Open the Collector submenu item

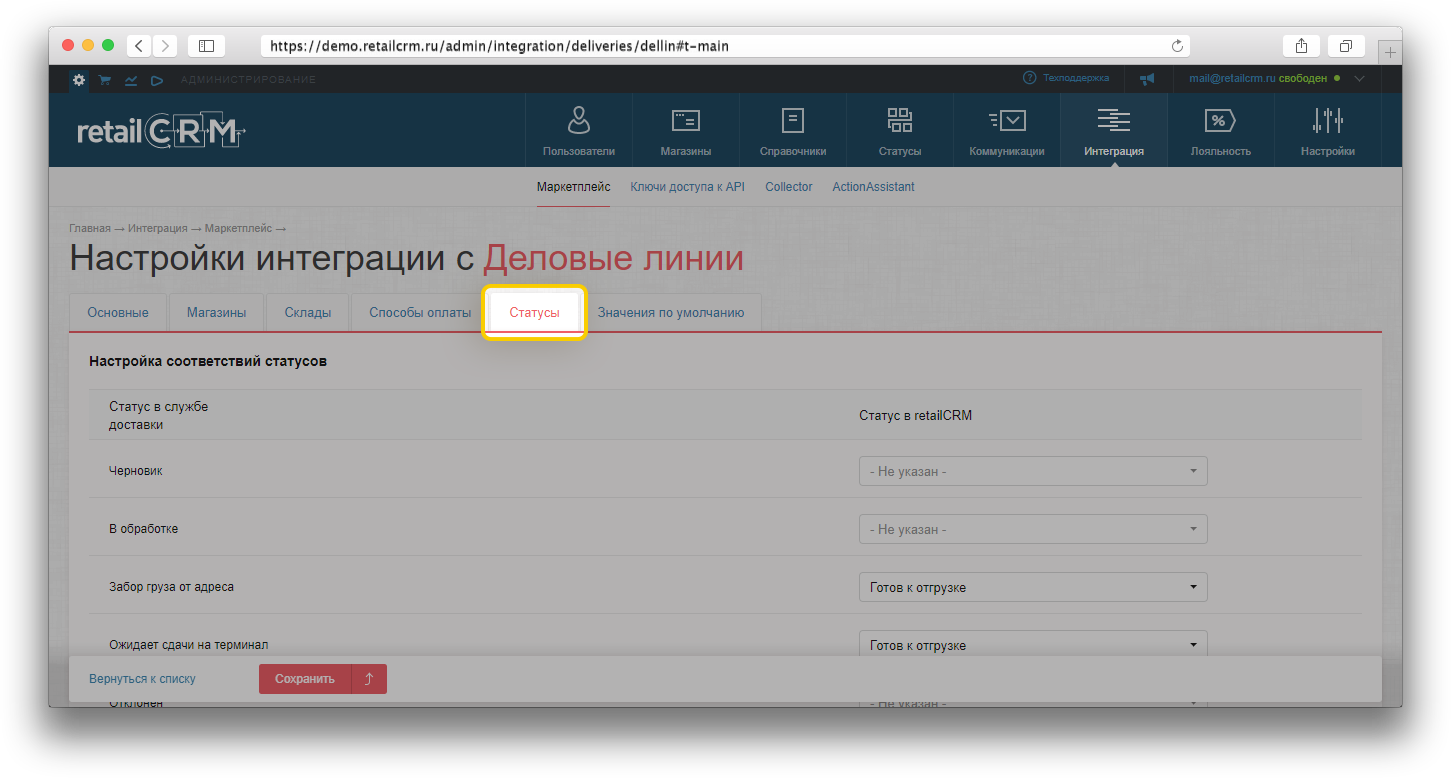coord(789,187)
